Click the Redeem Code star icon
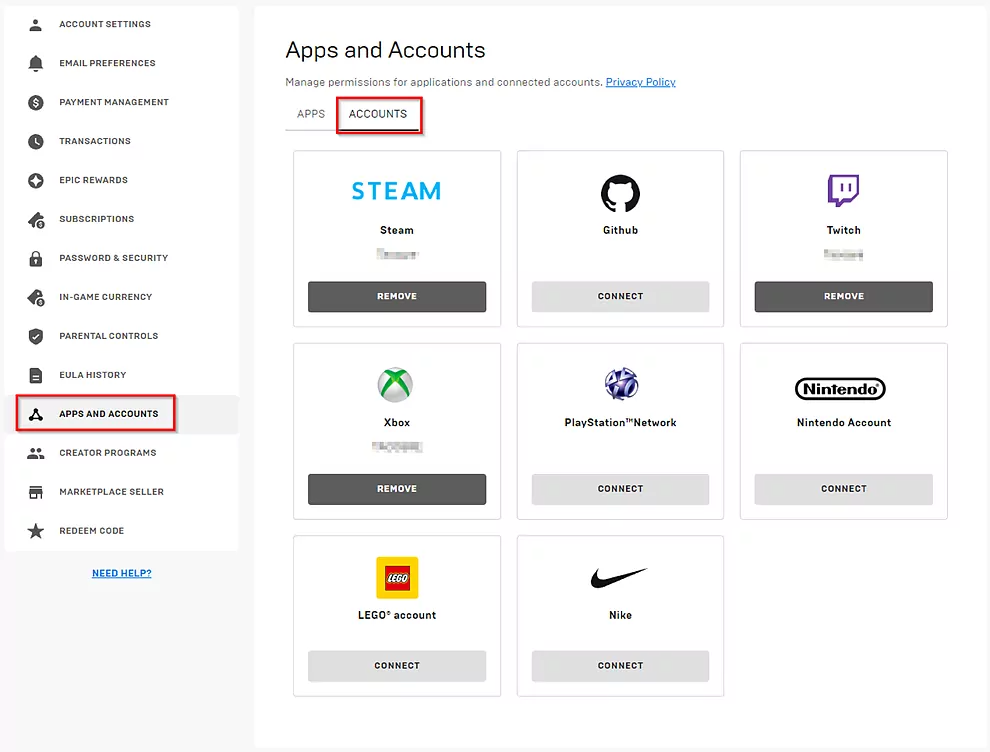This screenshot has width=990, height=752. click(x=36, y=531)
